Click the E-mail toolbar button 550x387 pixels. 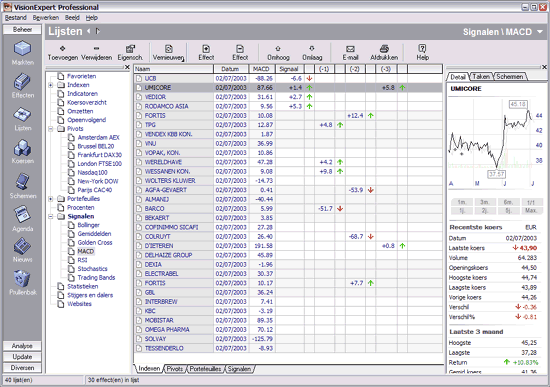tap(350, 53)
